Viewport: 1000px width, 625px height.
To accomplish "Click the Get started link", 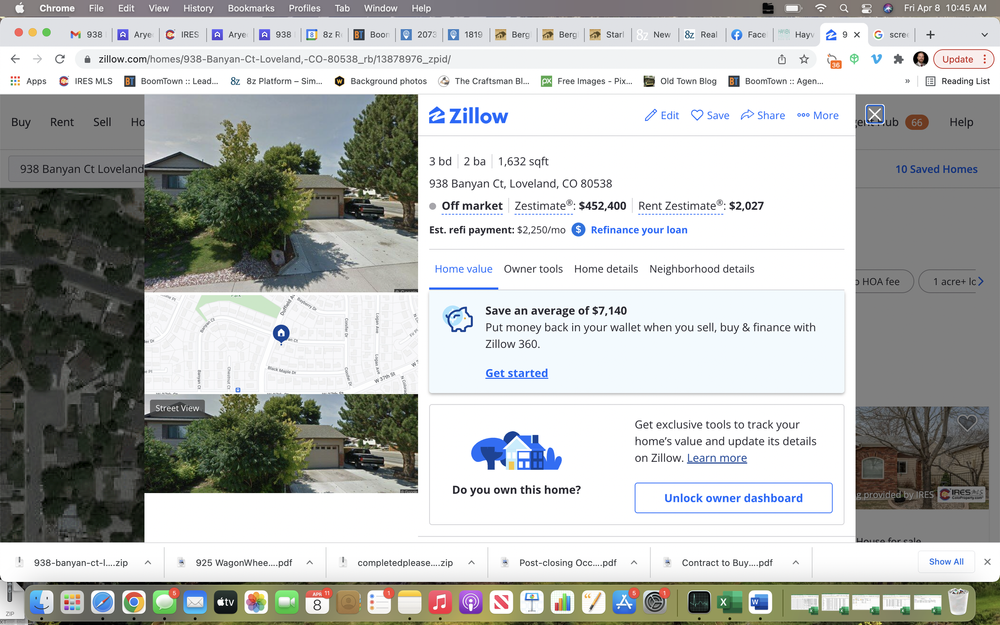I will tap(517, 373).
